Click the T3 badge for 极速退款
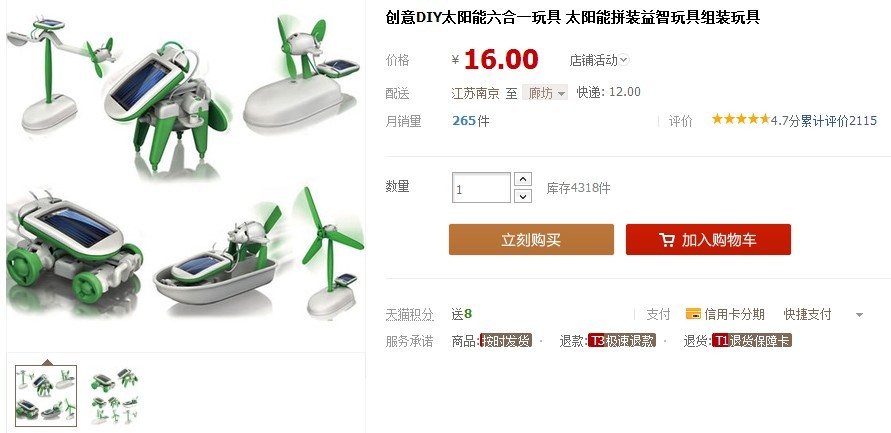The image size is (891, 433). pyautogui.click(x=597, y=341)
